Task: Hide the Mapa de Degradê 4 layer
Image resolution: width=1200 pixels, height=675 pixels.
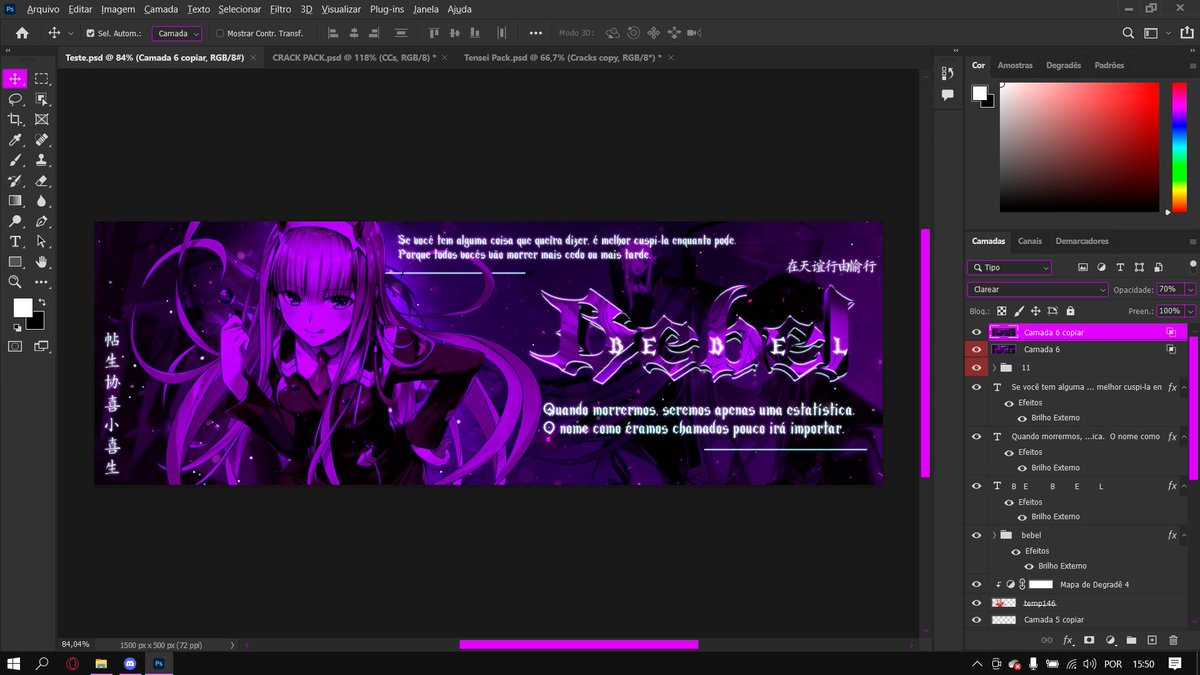Action: pyautogui.click(x=977, y=584)
